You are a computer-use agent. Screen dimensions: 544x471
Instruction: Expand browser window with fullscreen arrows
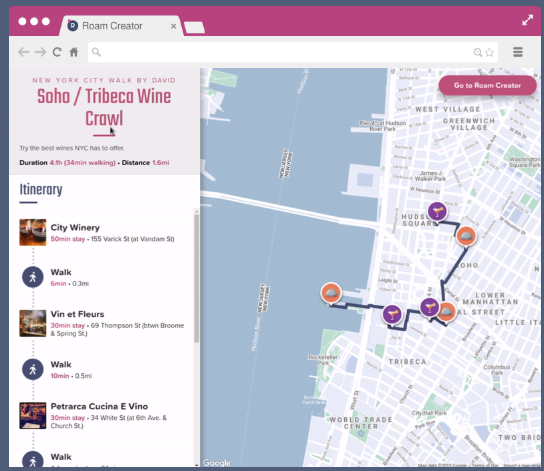pyautogui.click(x=527, y=20)
